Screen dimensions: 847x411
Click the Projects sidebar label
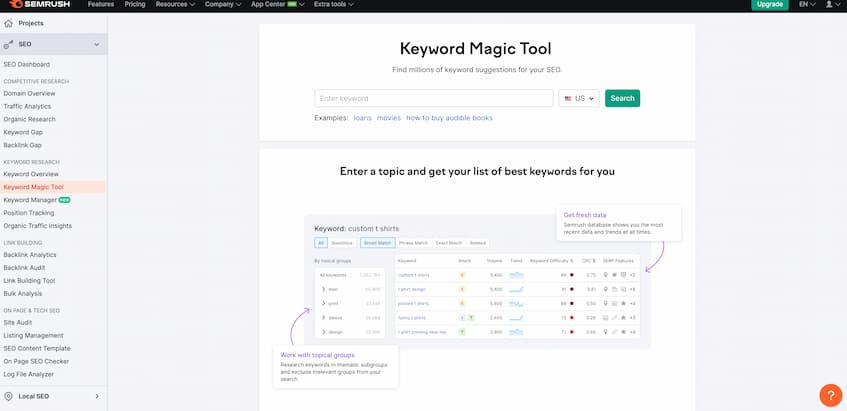(x=31, y=23)
